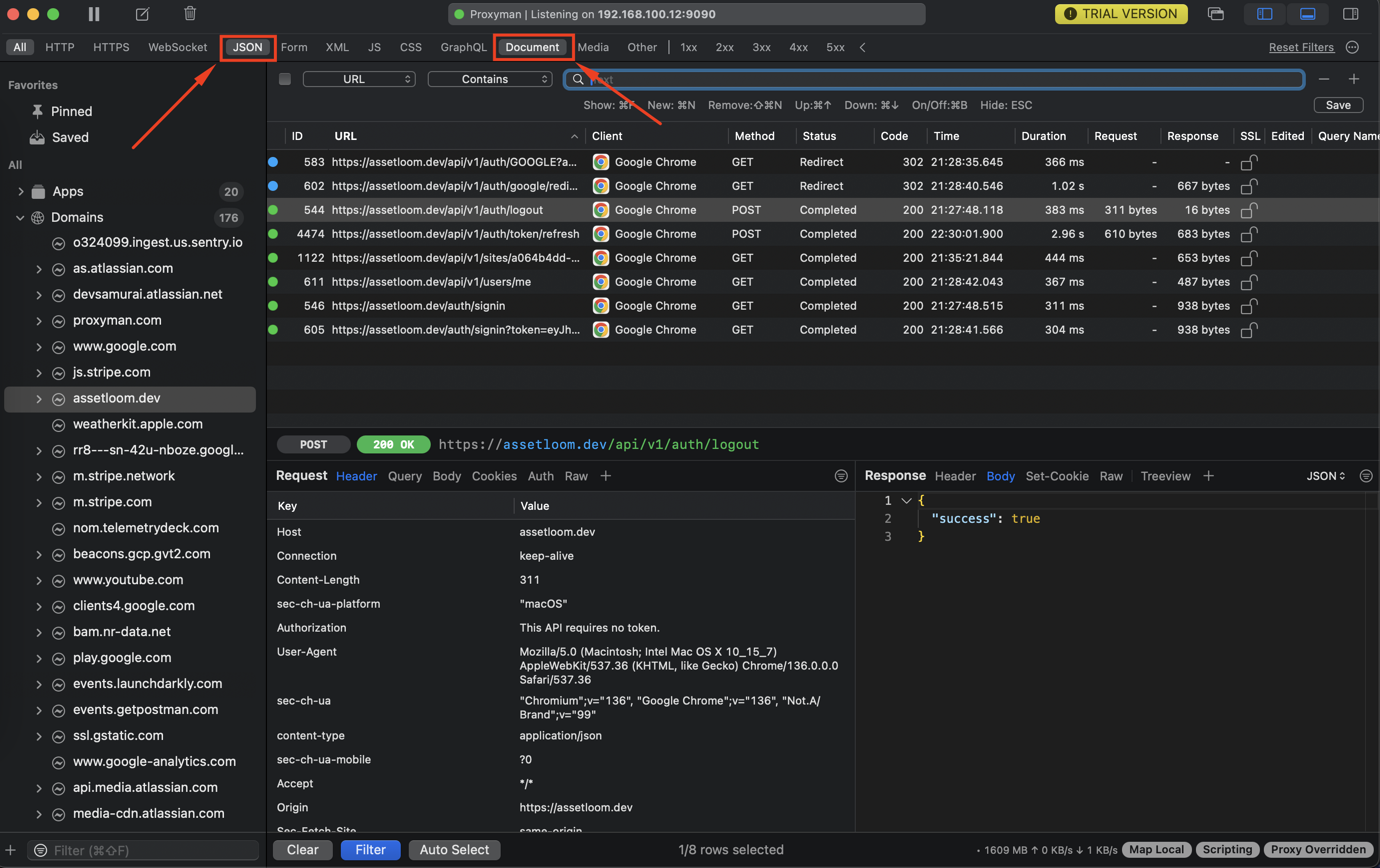
Task: Open the JSON format dropdown in Response
Action: 1327,476
